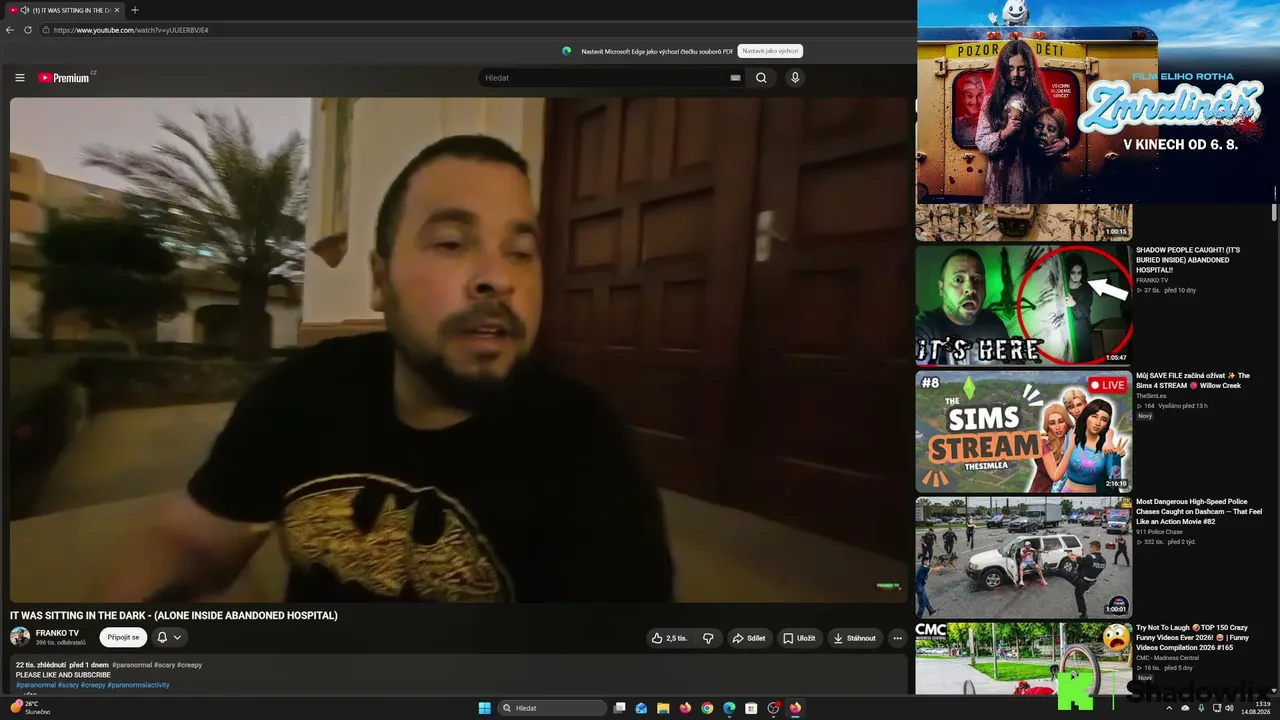Open Try Not To Laugh video thumbnail

1024,659
